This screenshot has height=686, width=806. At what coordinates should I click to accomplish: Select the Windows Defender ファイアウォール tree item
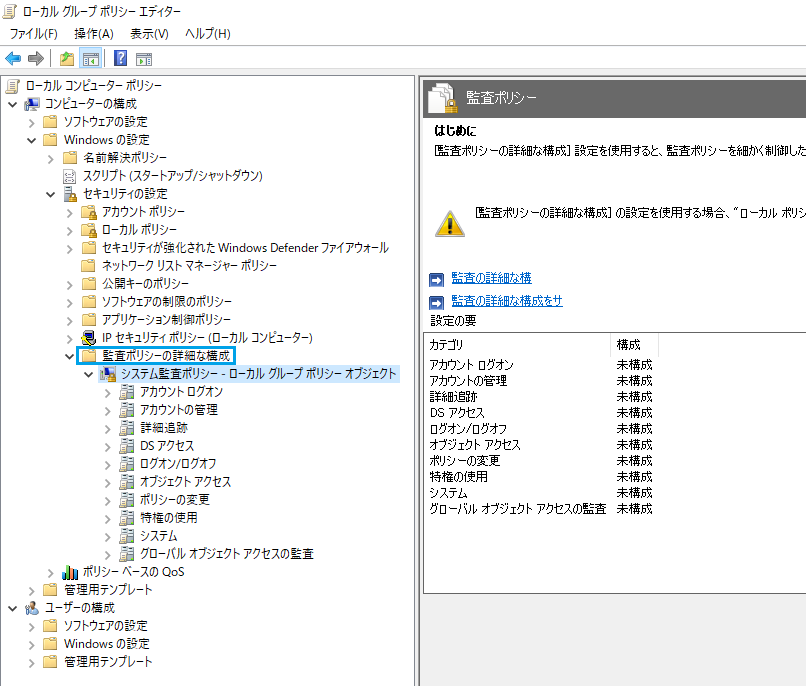245,248
